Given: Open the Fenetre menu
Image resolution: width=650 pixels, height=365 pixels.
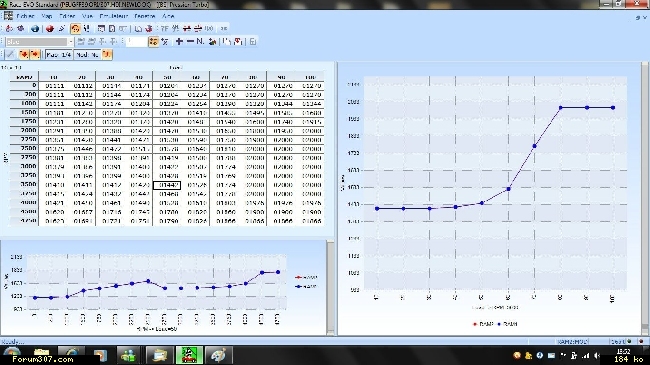Looking at the screenshot, I should point(145,16).
